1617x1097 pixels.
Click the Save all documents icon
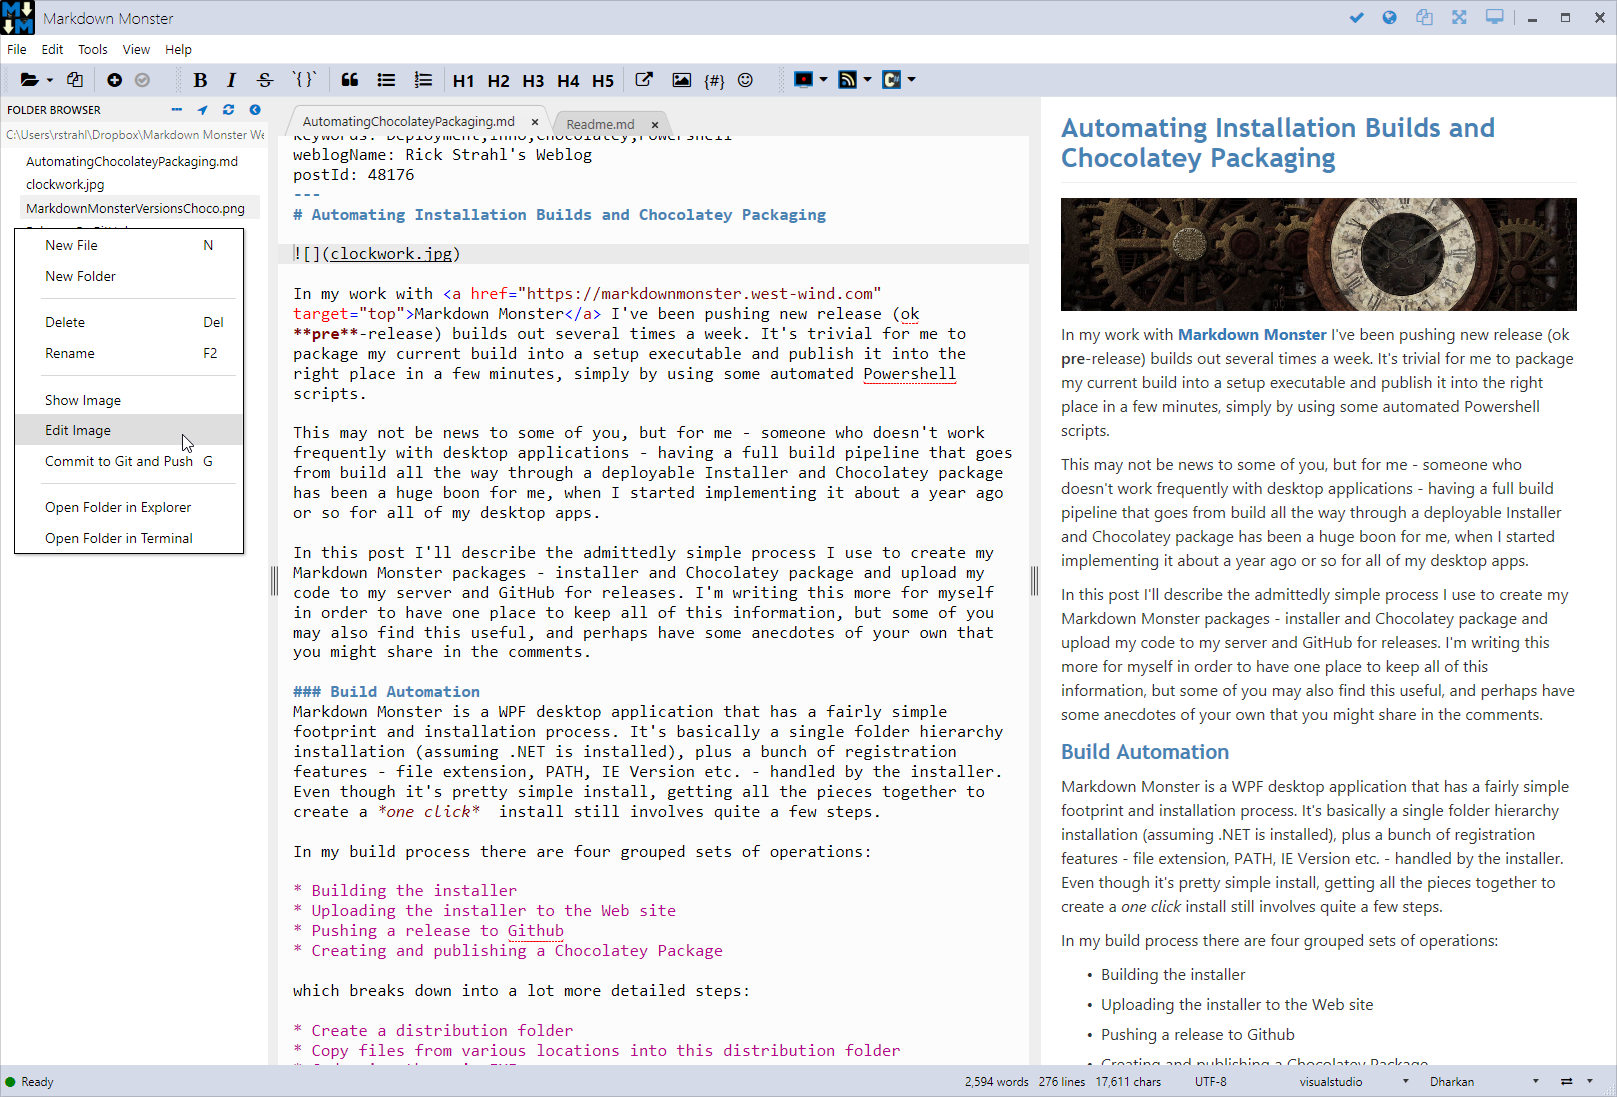75,80
